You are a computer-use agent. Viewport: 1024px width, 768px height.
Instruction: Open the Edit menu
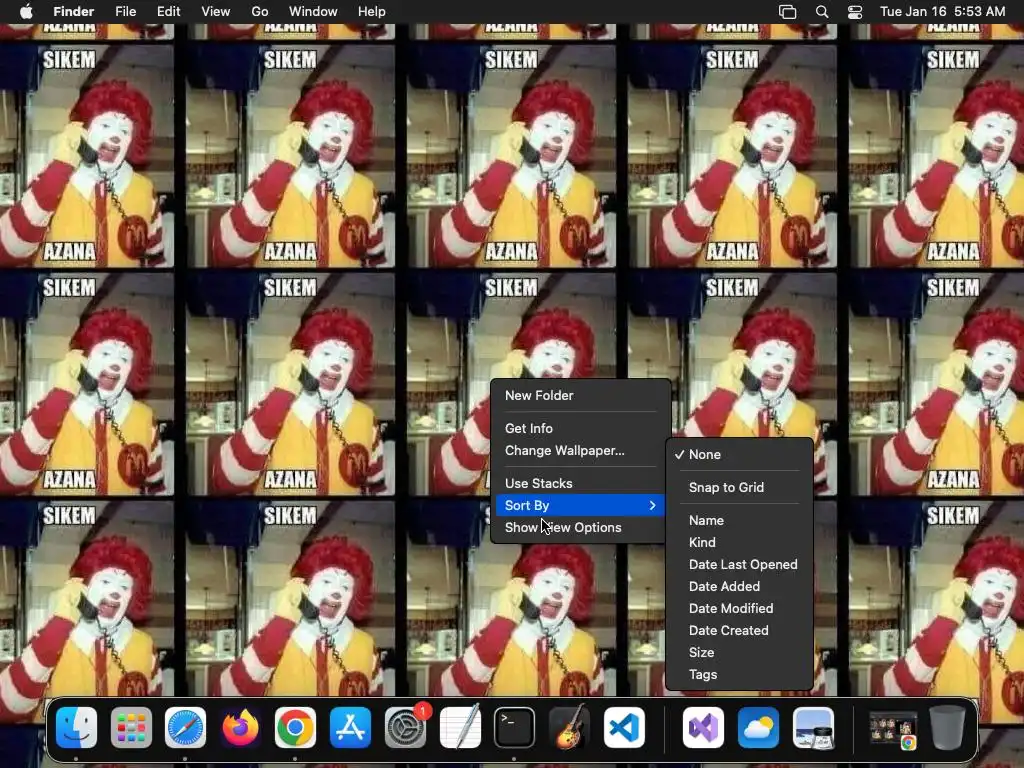[168, 12]
